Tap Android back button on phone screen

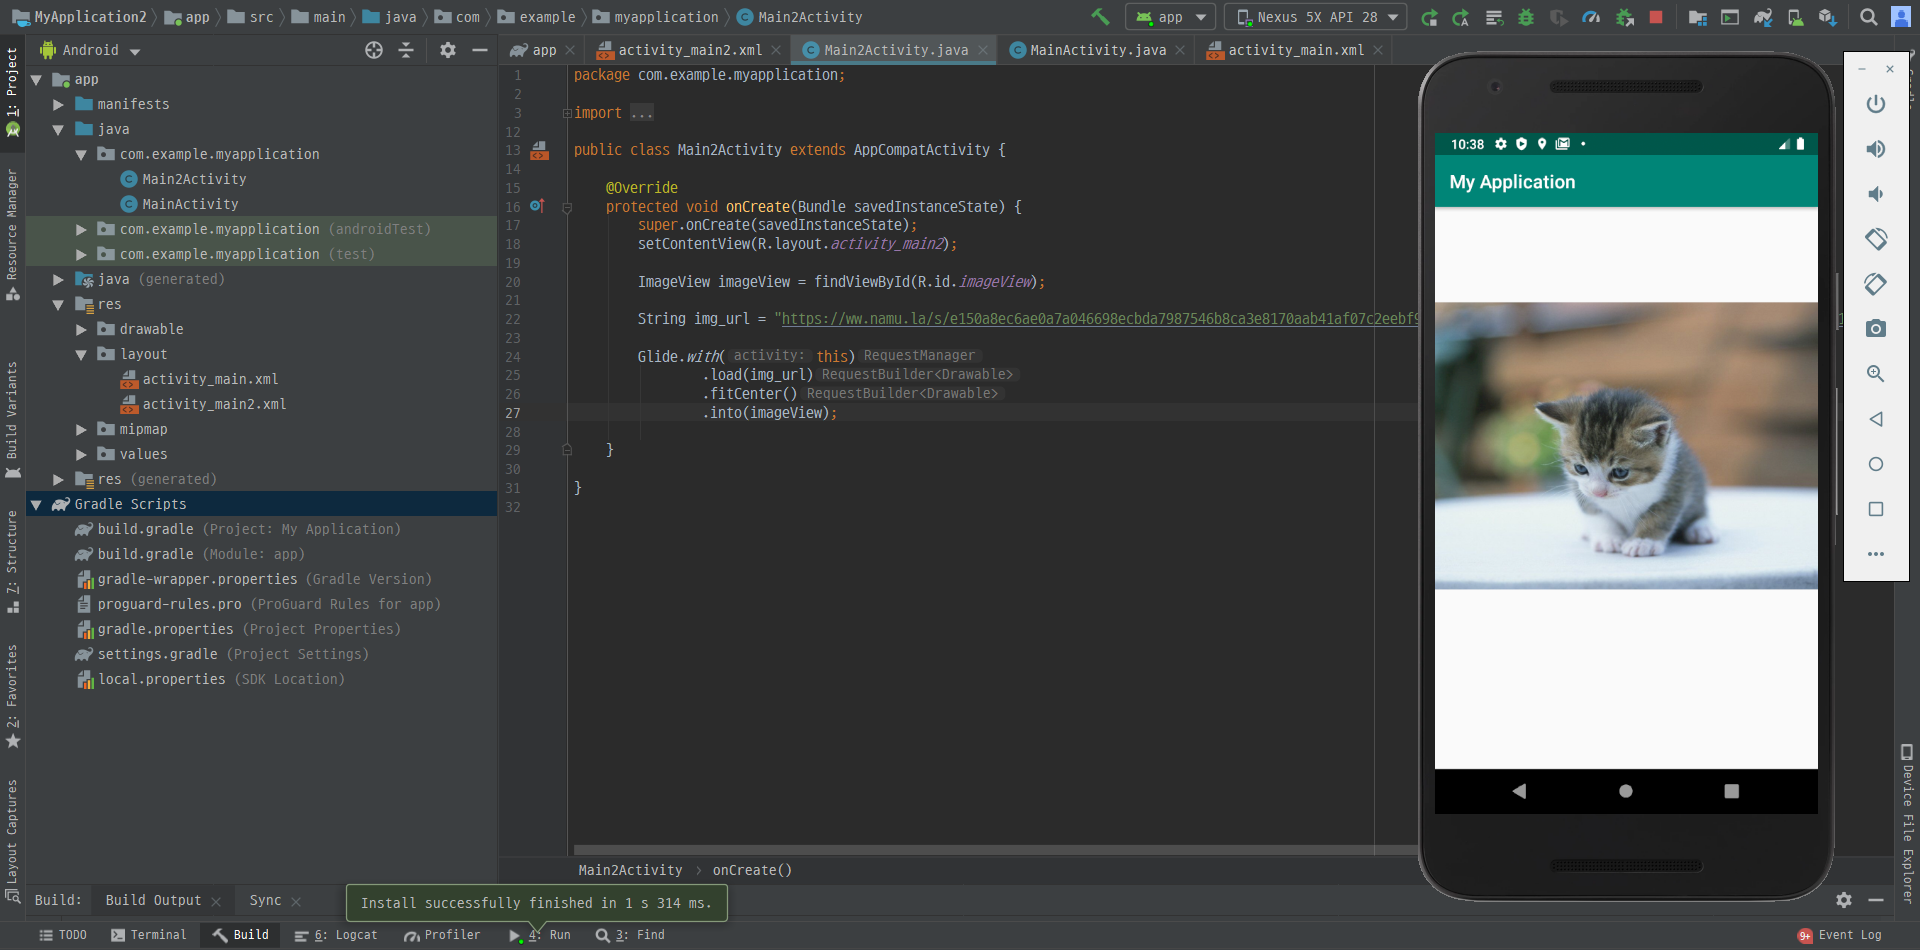(x=1519, y=791)
